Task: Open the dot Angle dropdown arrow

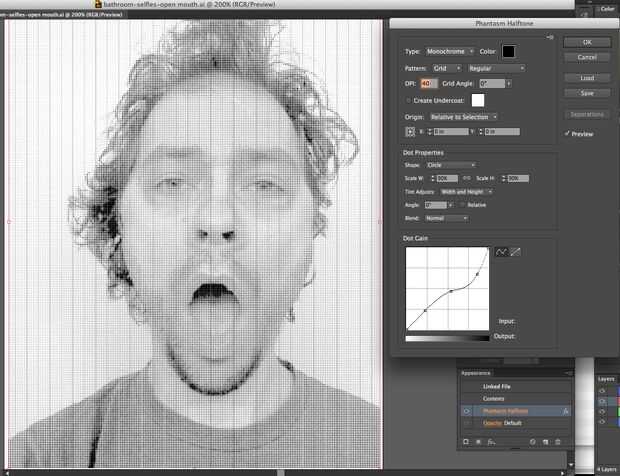Action: (450, 205)
